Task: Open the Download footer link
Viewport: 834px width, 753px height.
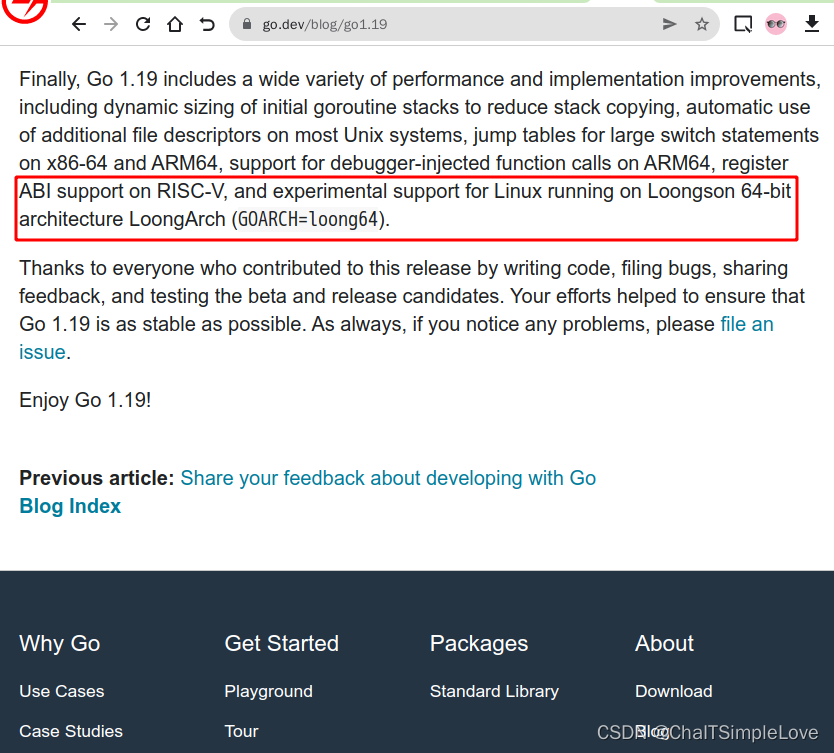Action: click(x=673, y=691)
